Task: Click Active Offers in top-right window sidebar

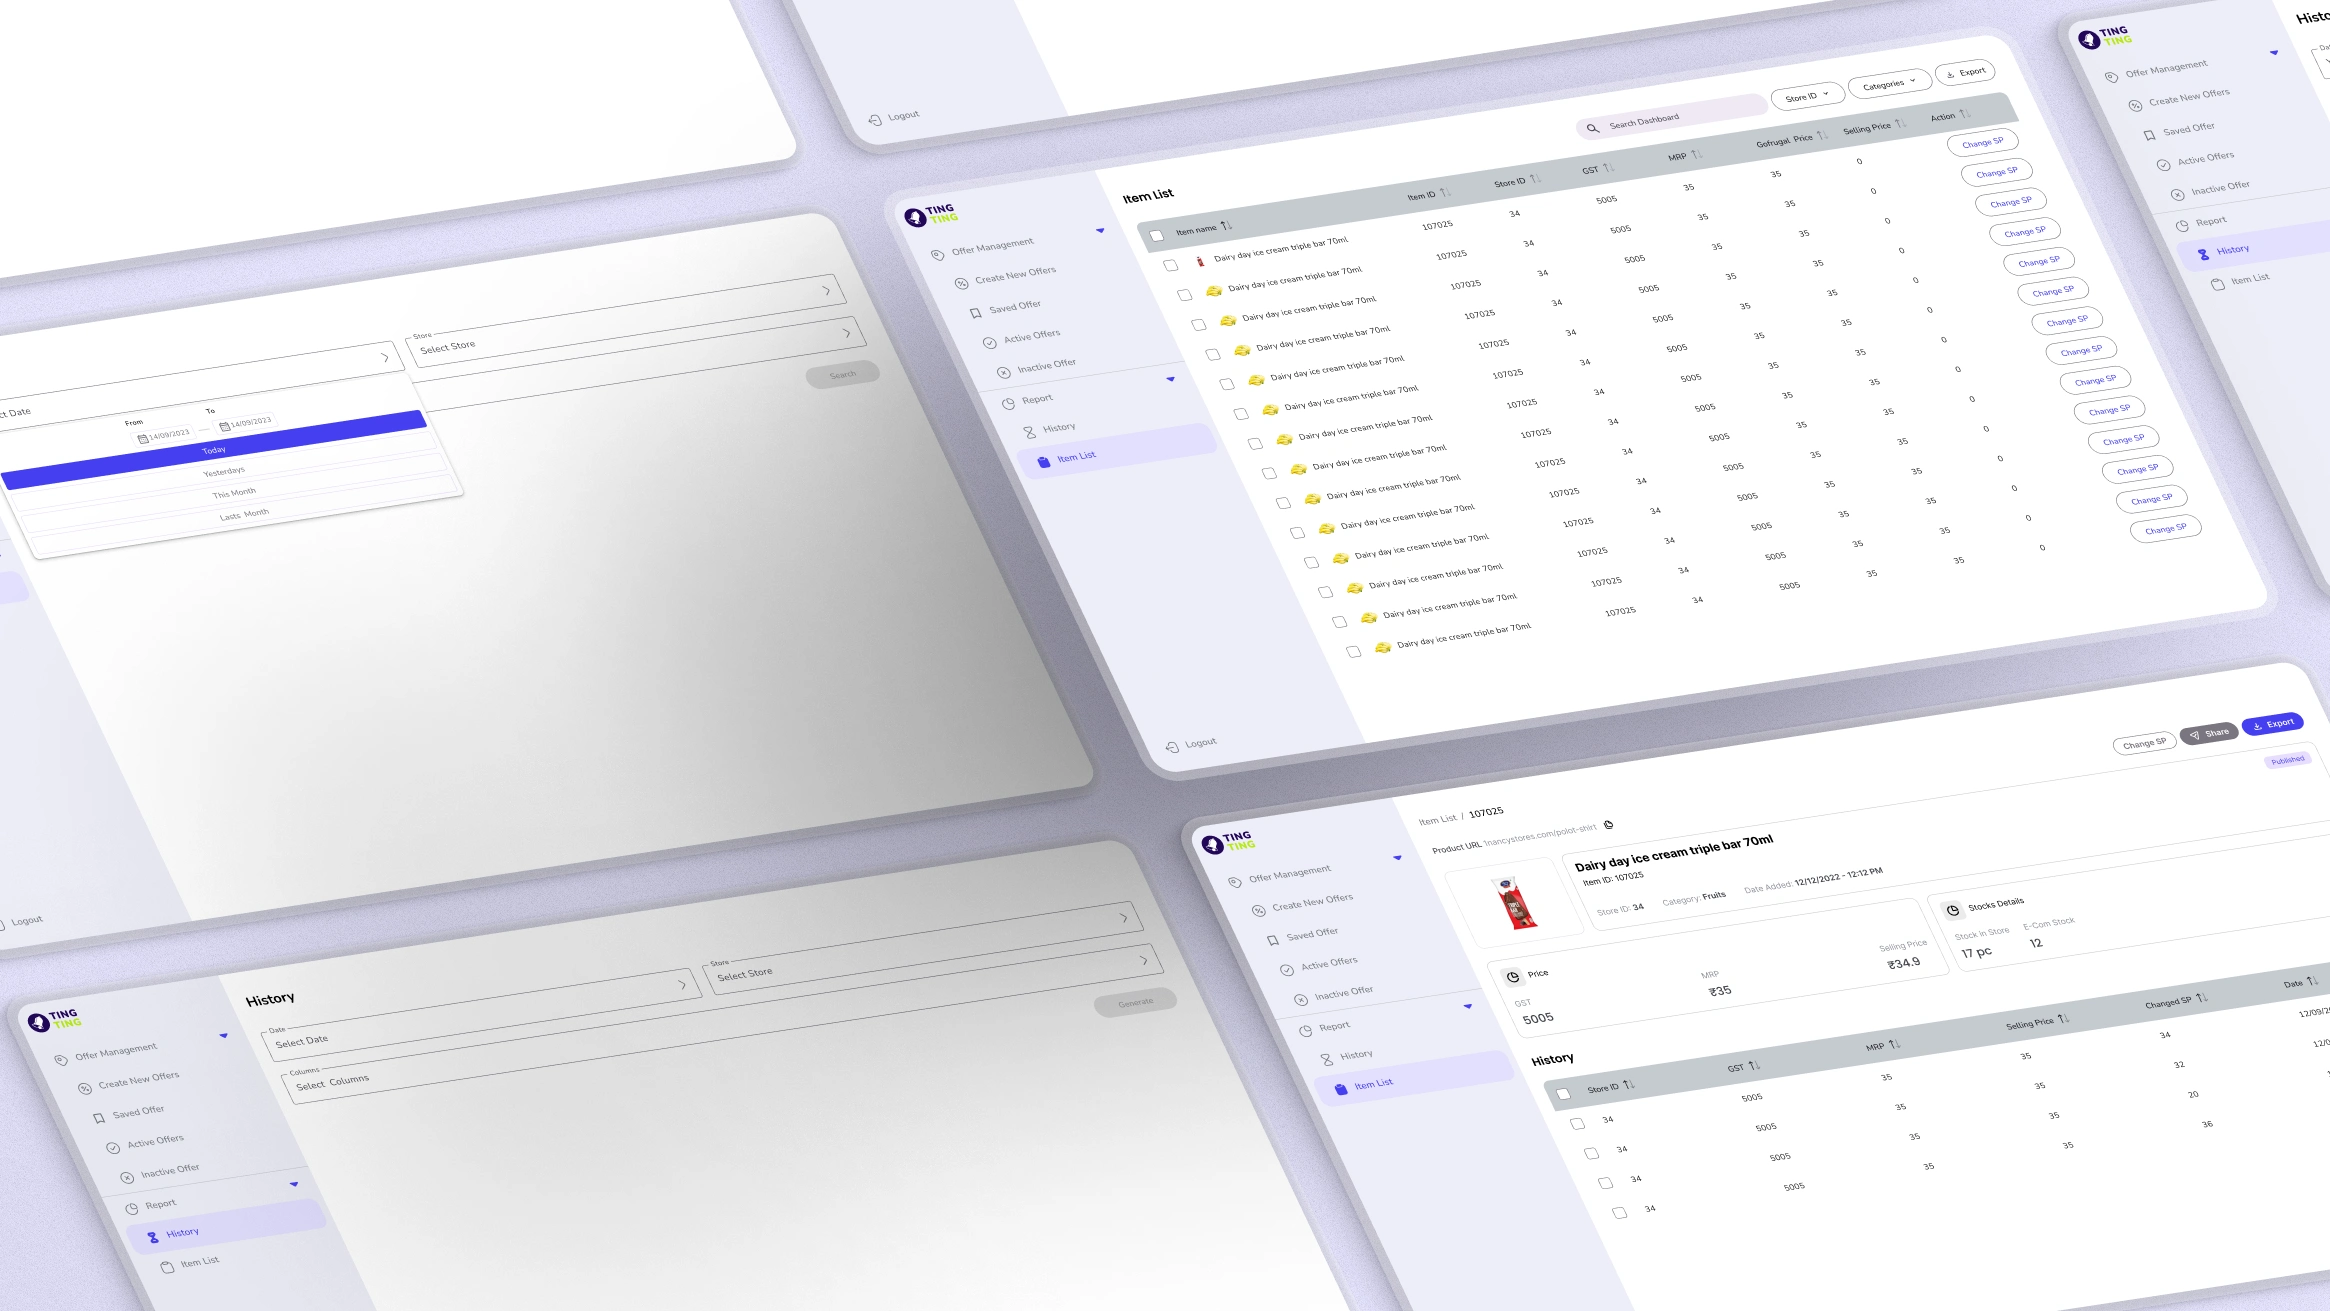Action: [2205, 158]
